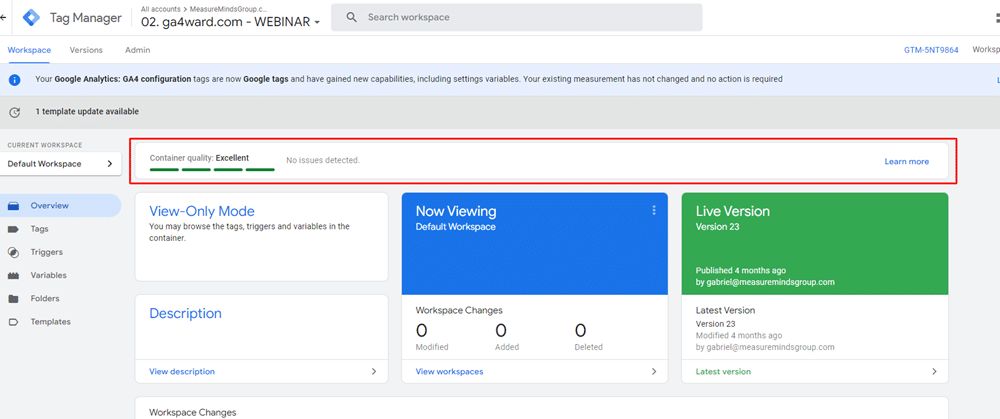Switch to the Workspace tab
The width and height of the screenshot is (1000, 419).
29,50
